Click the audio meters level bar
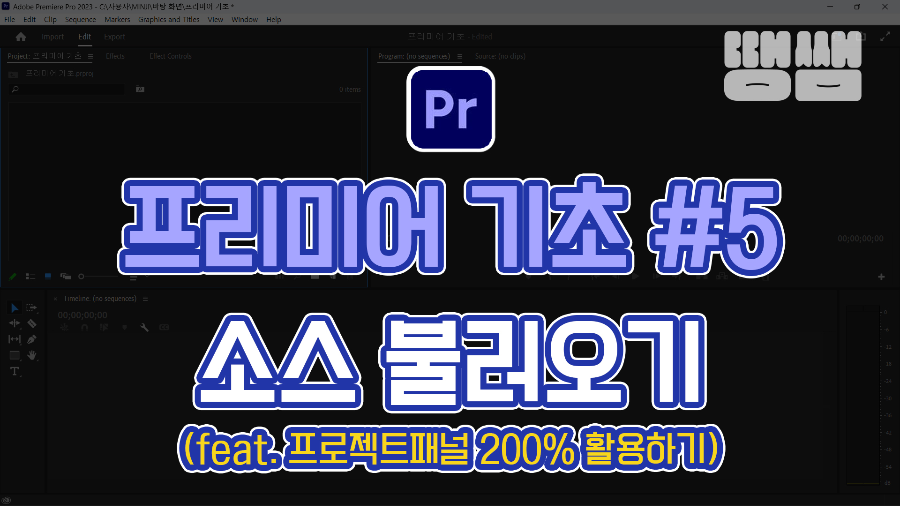The width and height of the screenshot is (900, 506). pyautogui.click(x=863, y=396)
